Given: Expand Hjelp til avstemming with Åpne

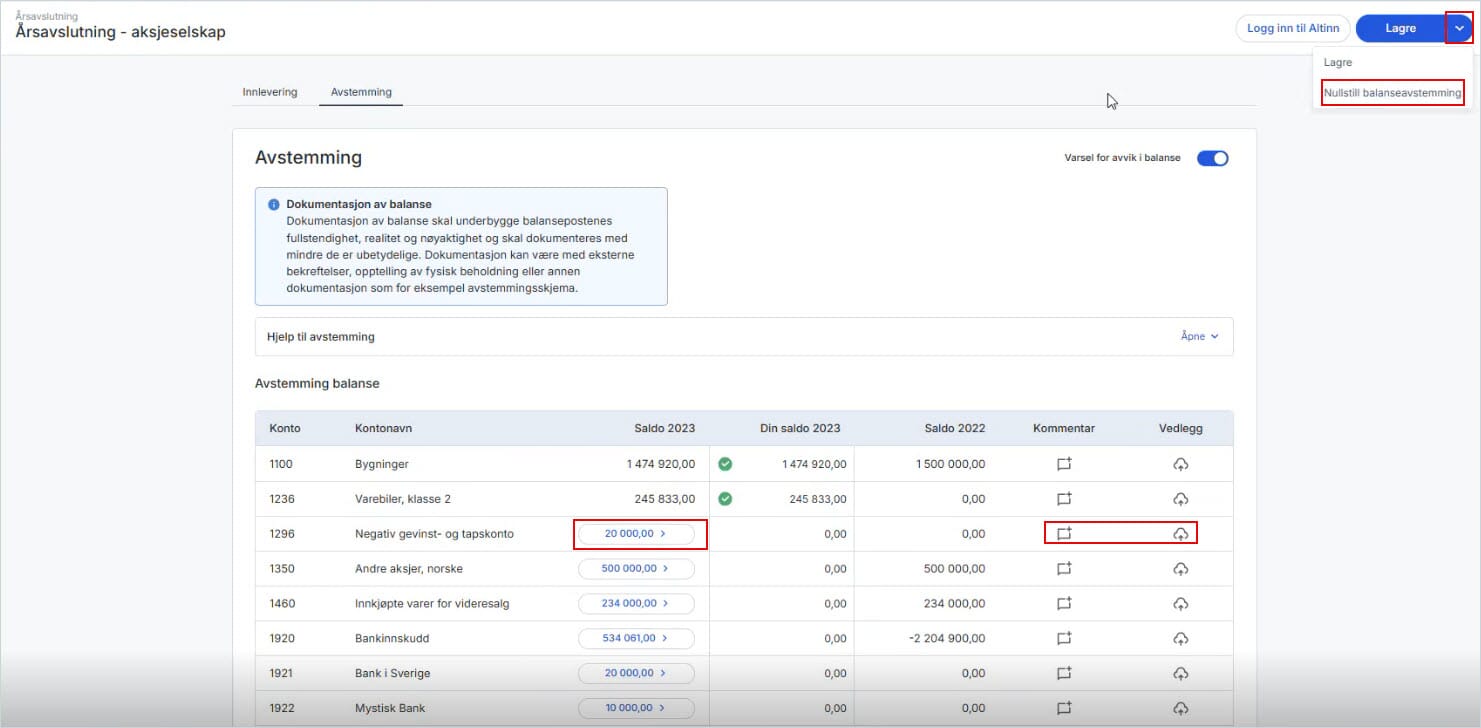Looking at the screenshot, I should [1199, 337].
